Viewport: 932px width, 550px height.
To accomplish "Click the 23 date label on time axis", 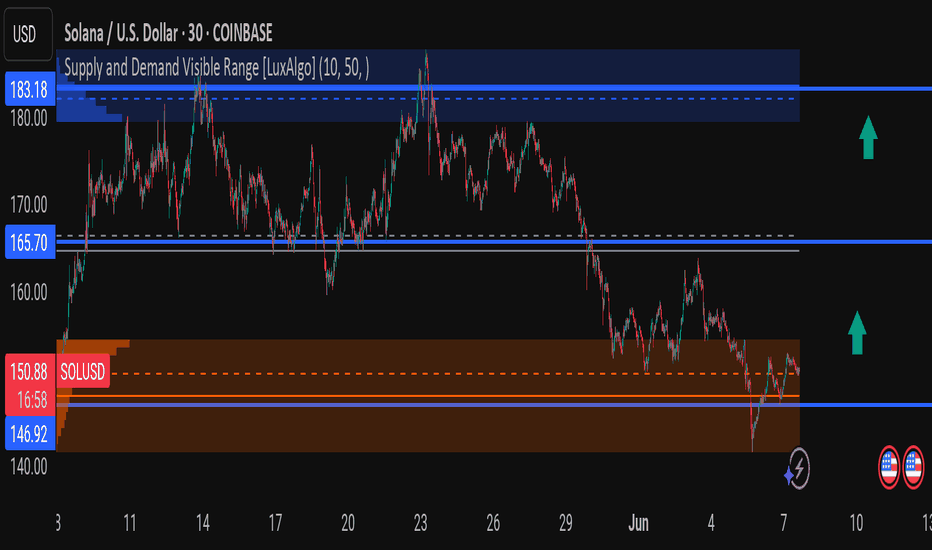I will [x=420, y=523].
